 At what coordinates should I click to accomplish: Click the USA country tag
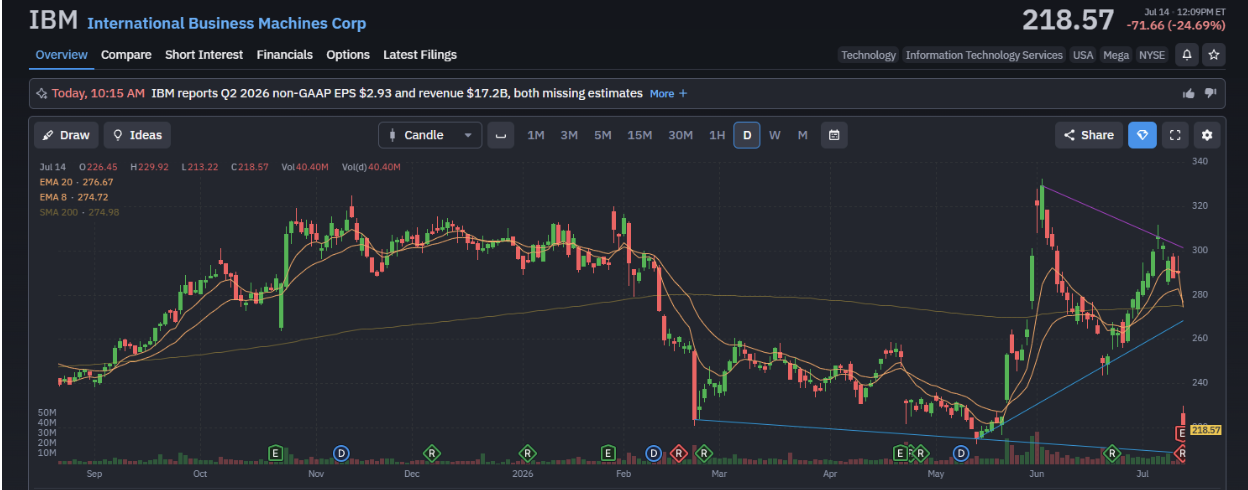pyautogui.click(x=1083, y=55)
